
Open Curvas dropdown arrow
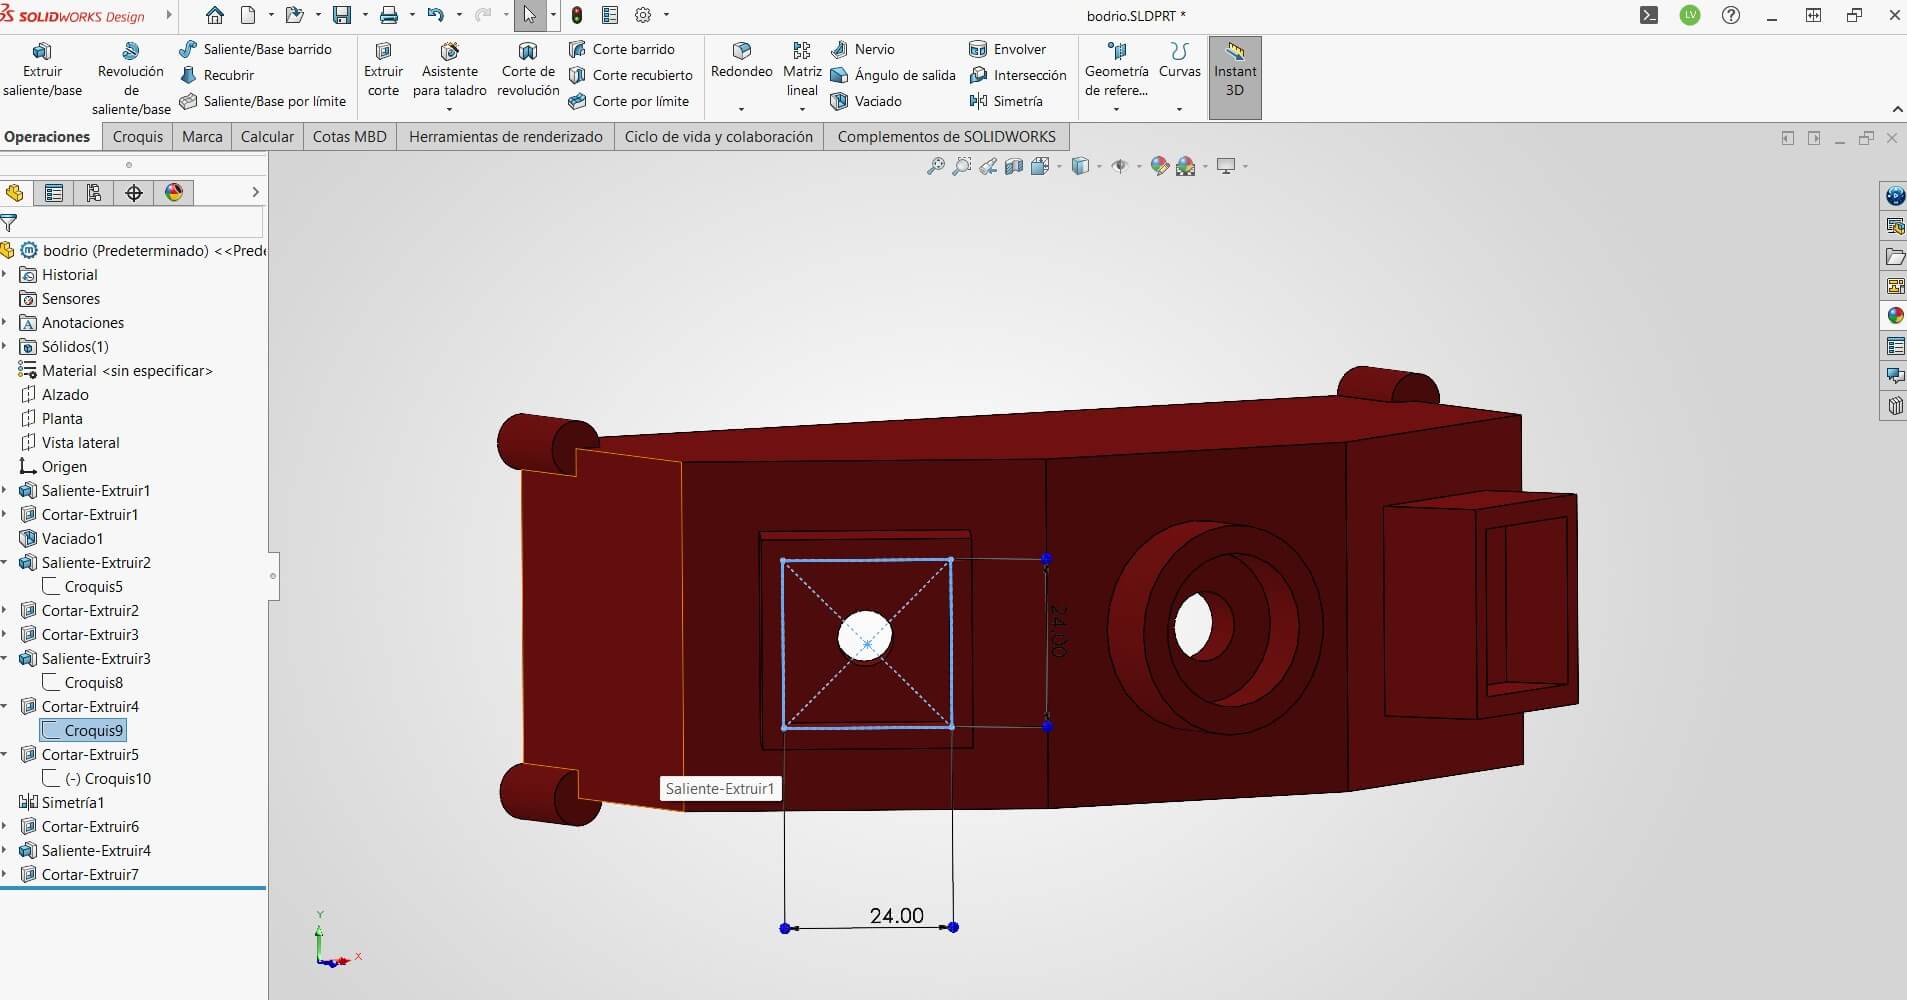[1180, 109]
